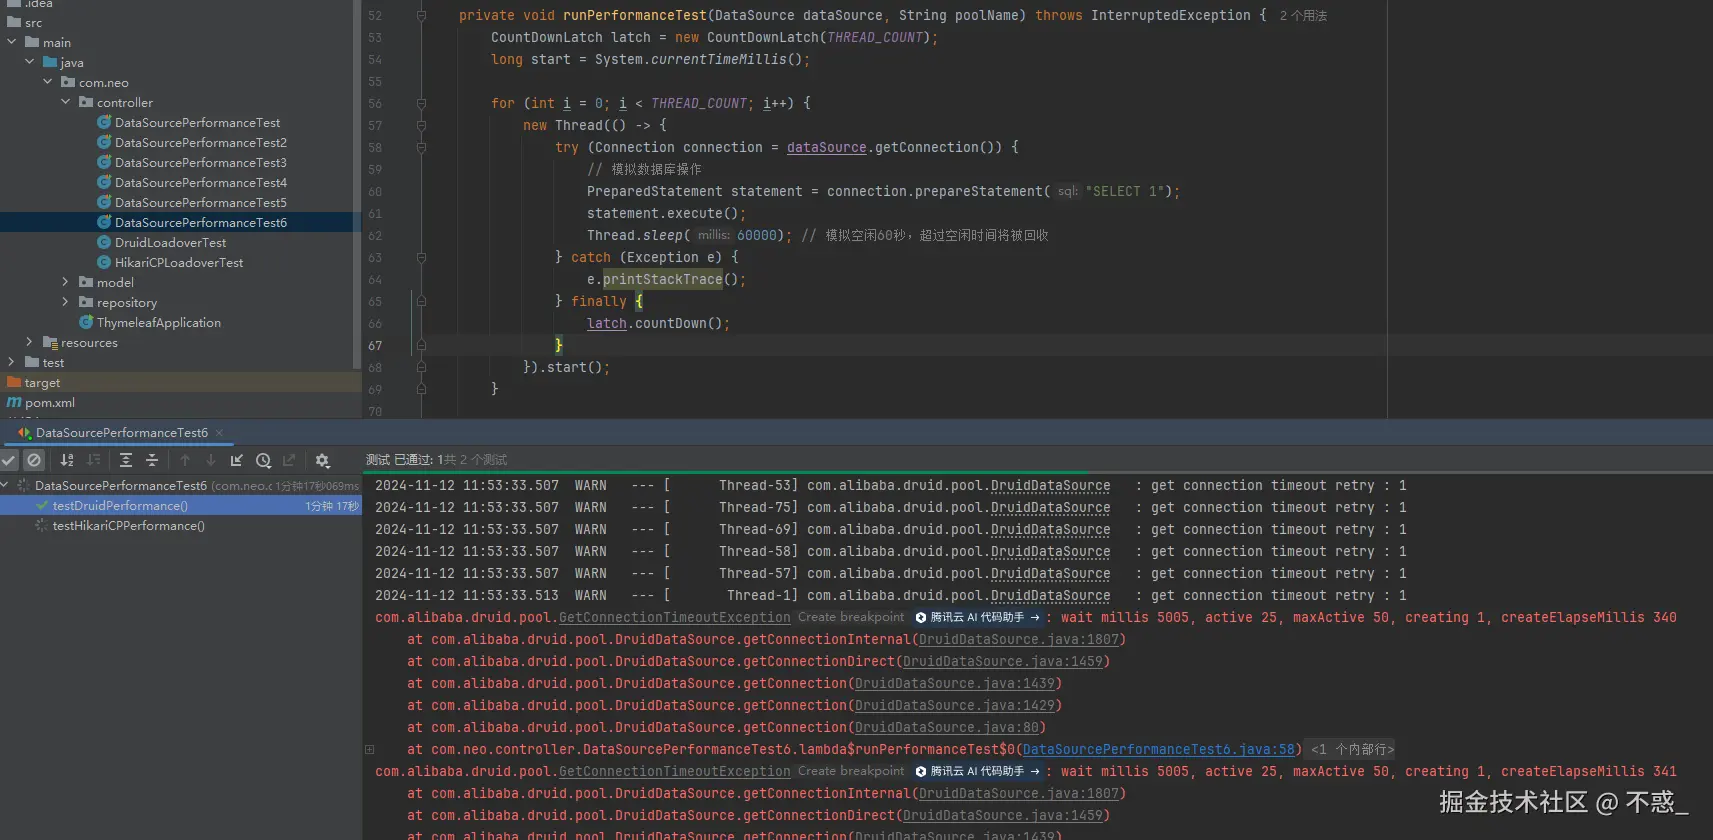
Task: Open DataSourcePerformanceTest2 in project tree
Action: pyautogui.click(x=201, y=143)
